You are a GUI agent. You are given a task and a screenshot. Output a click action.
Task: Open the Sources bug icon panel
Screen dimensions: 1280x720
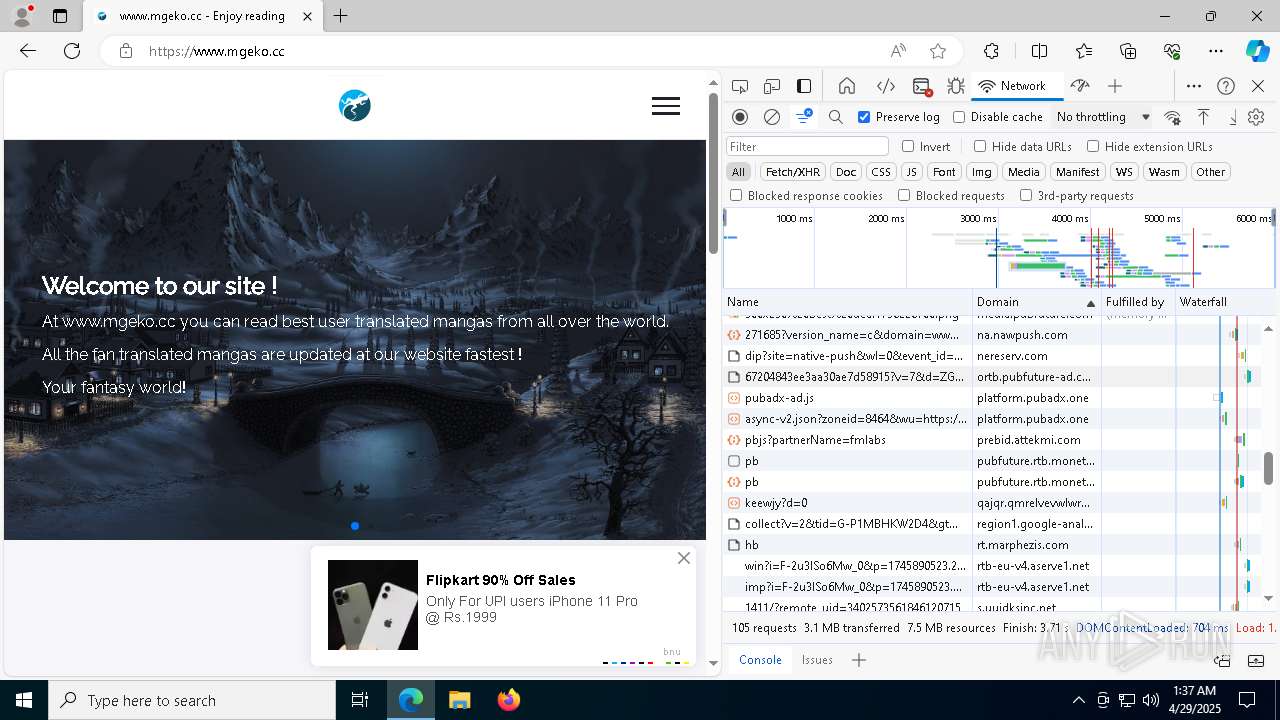pyautogui.click(x=956, y=86)
